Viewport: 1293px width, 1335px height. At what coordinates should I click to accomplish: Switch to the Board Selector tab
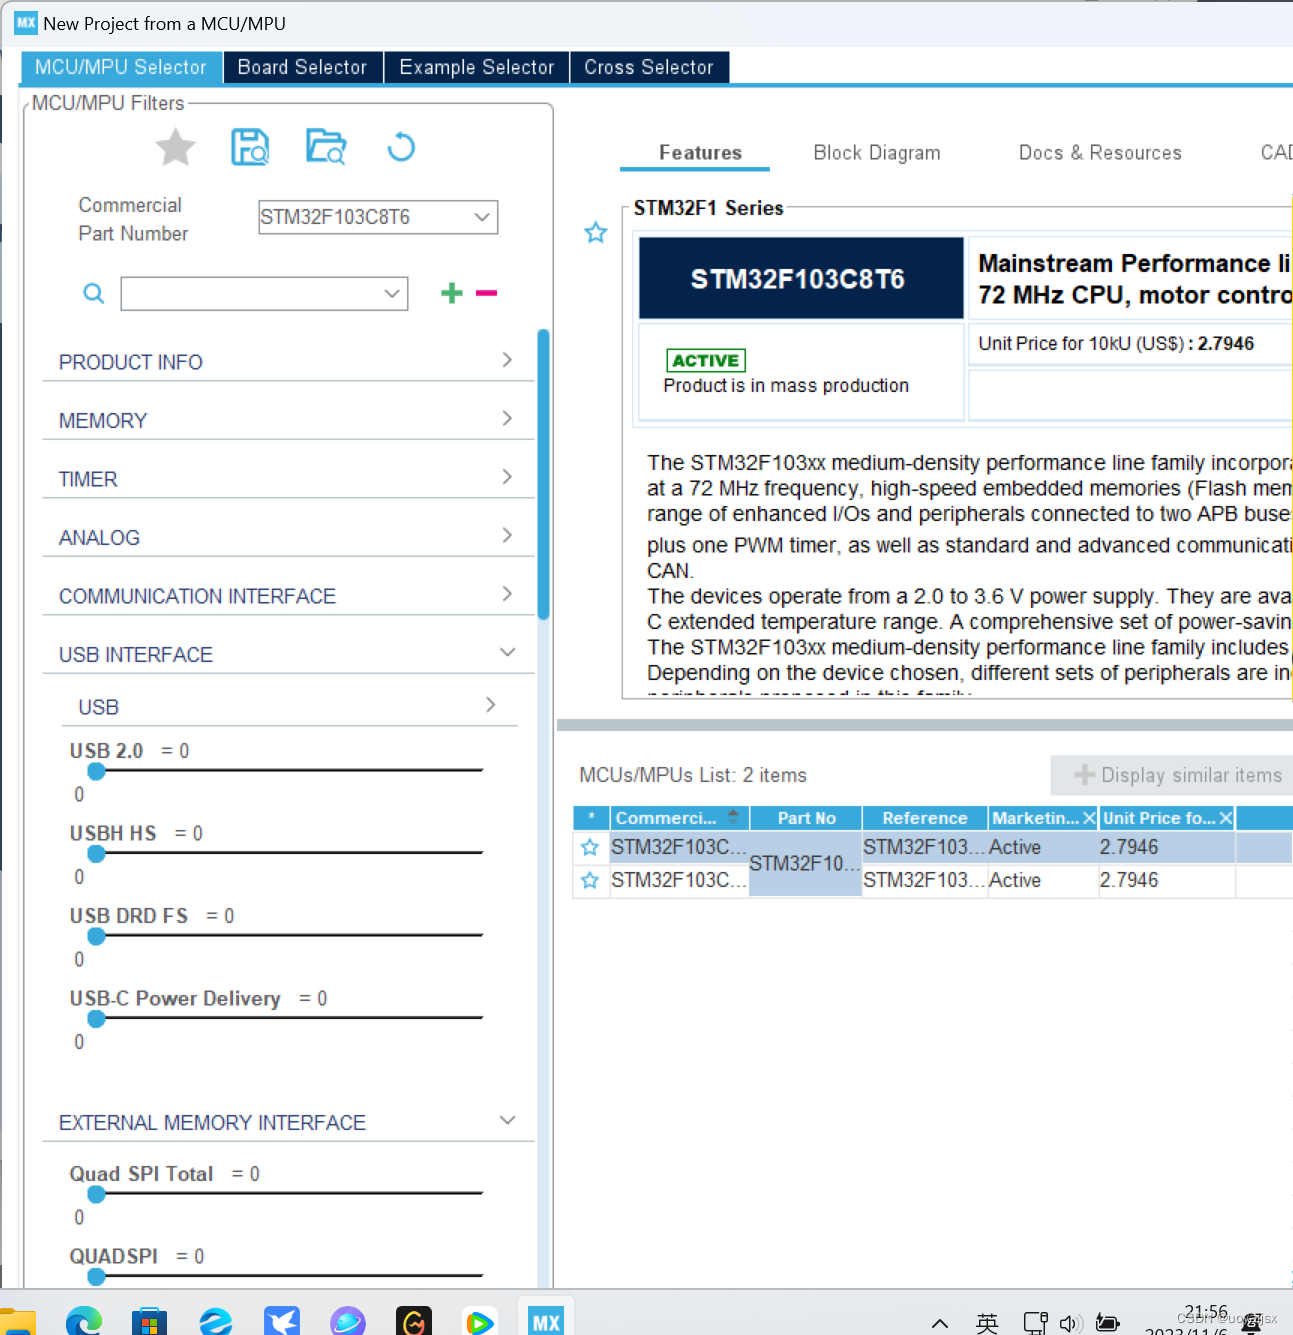coord(302,67)
